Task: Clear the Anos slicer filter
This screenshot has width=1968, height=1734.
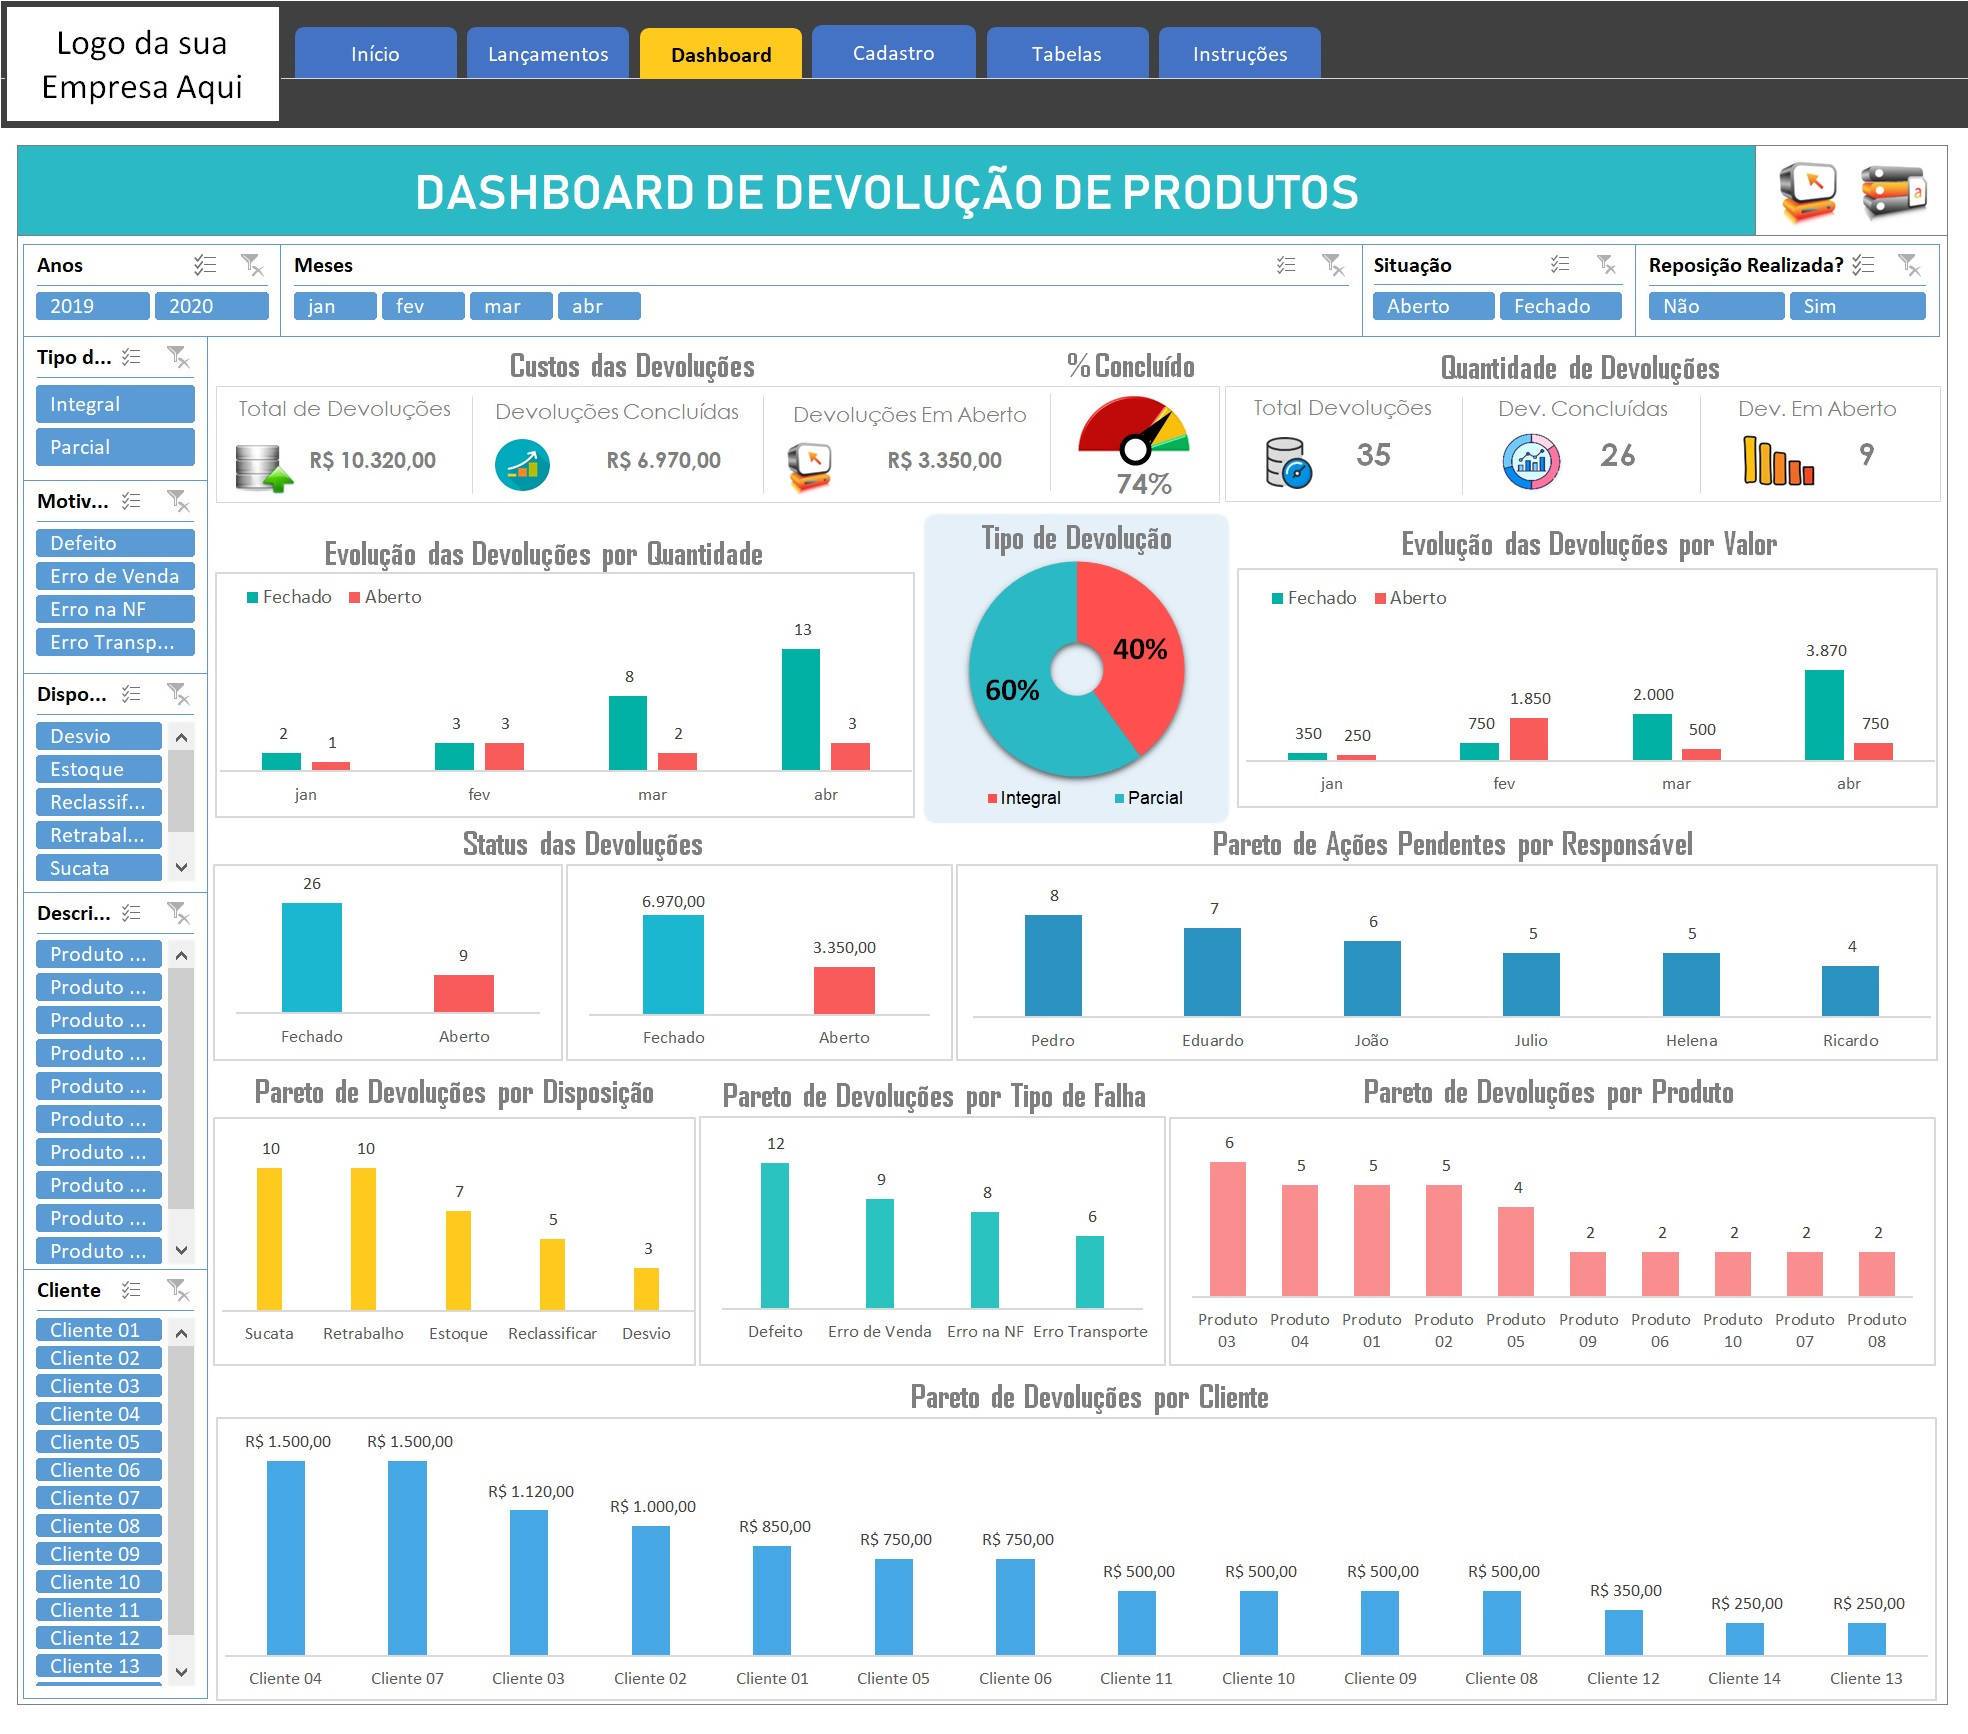Action: point(252,265)
